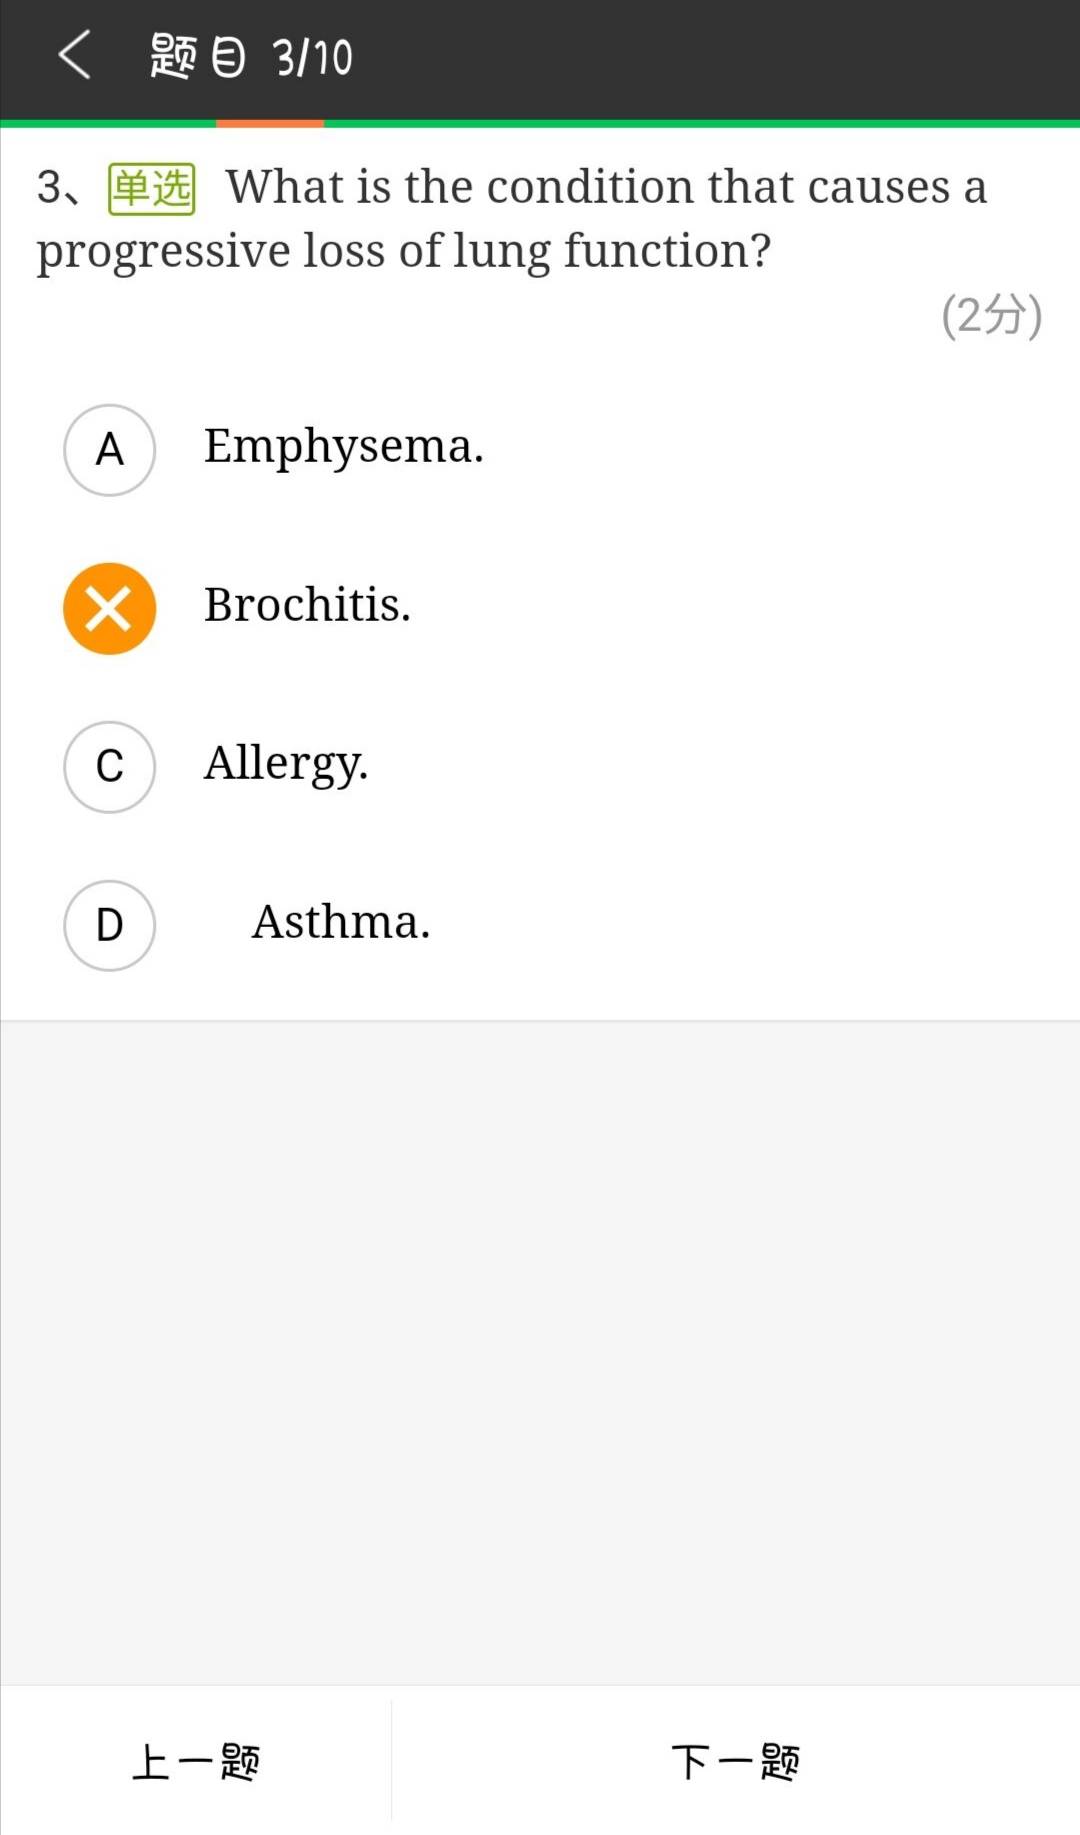Select option D radio circle
The image size is (1080, 1835).
(109, 925)
